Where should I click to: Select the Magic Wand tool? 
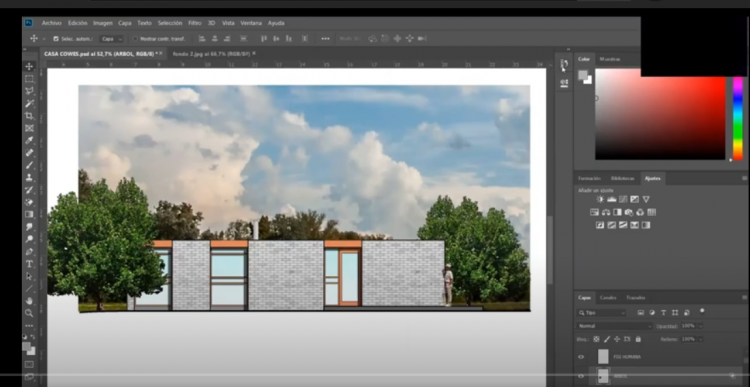[x=29, y=103]
